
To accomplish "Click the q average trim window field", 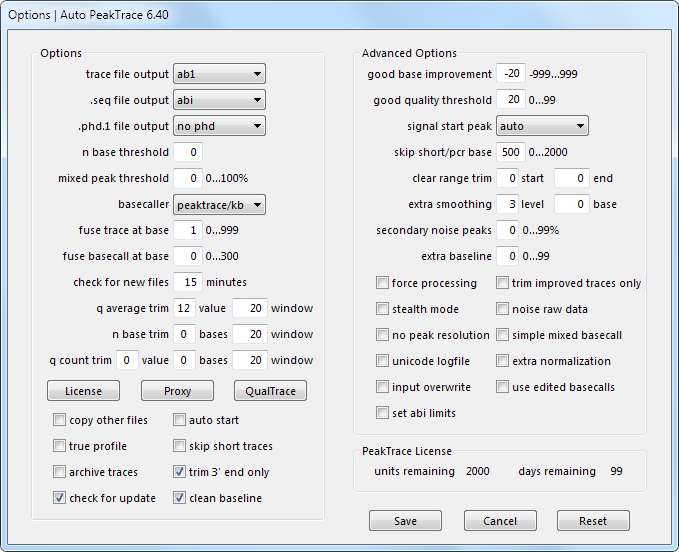I will tap(250, 308).
